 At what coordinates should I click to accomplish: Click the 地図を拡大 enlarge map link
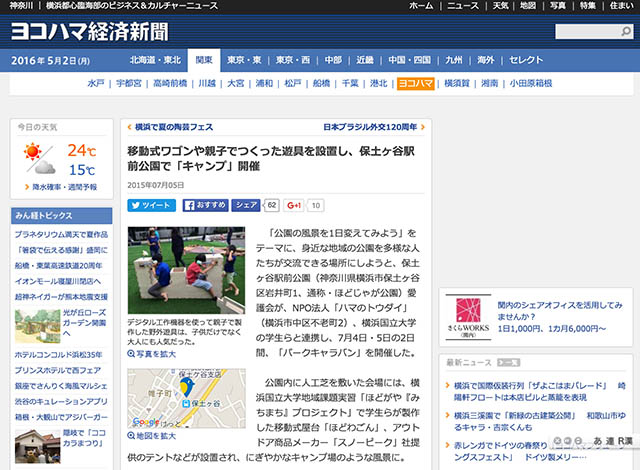click(156, 436)
